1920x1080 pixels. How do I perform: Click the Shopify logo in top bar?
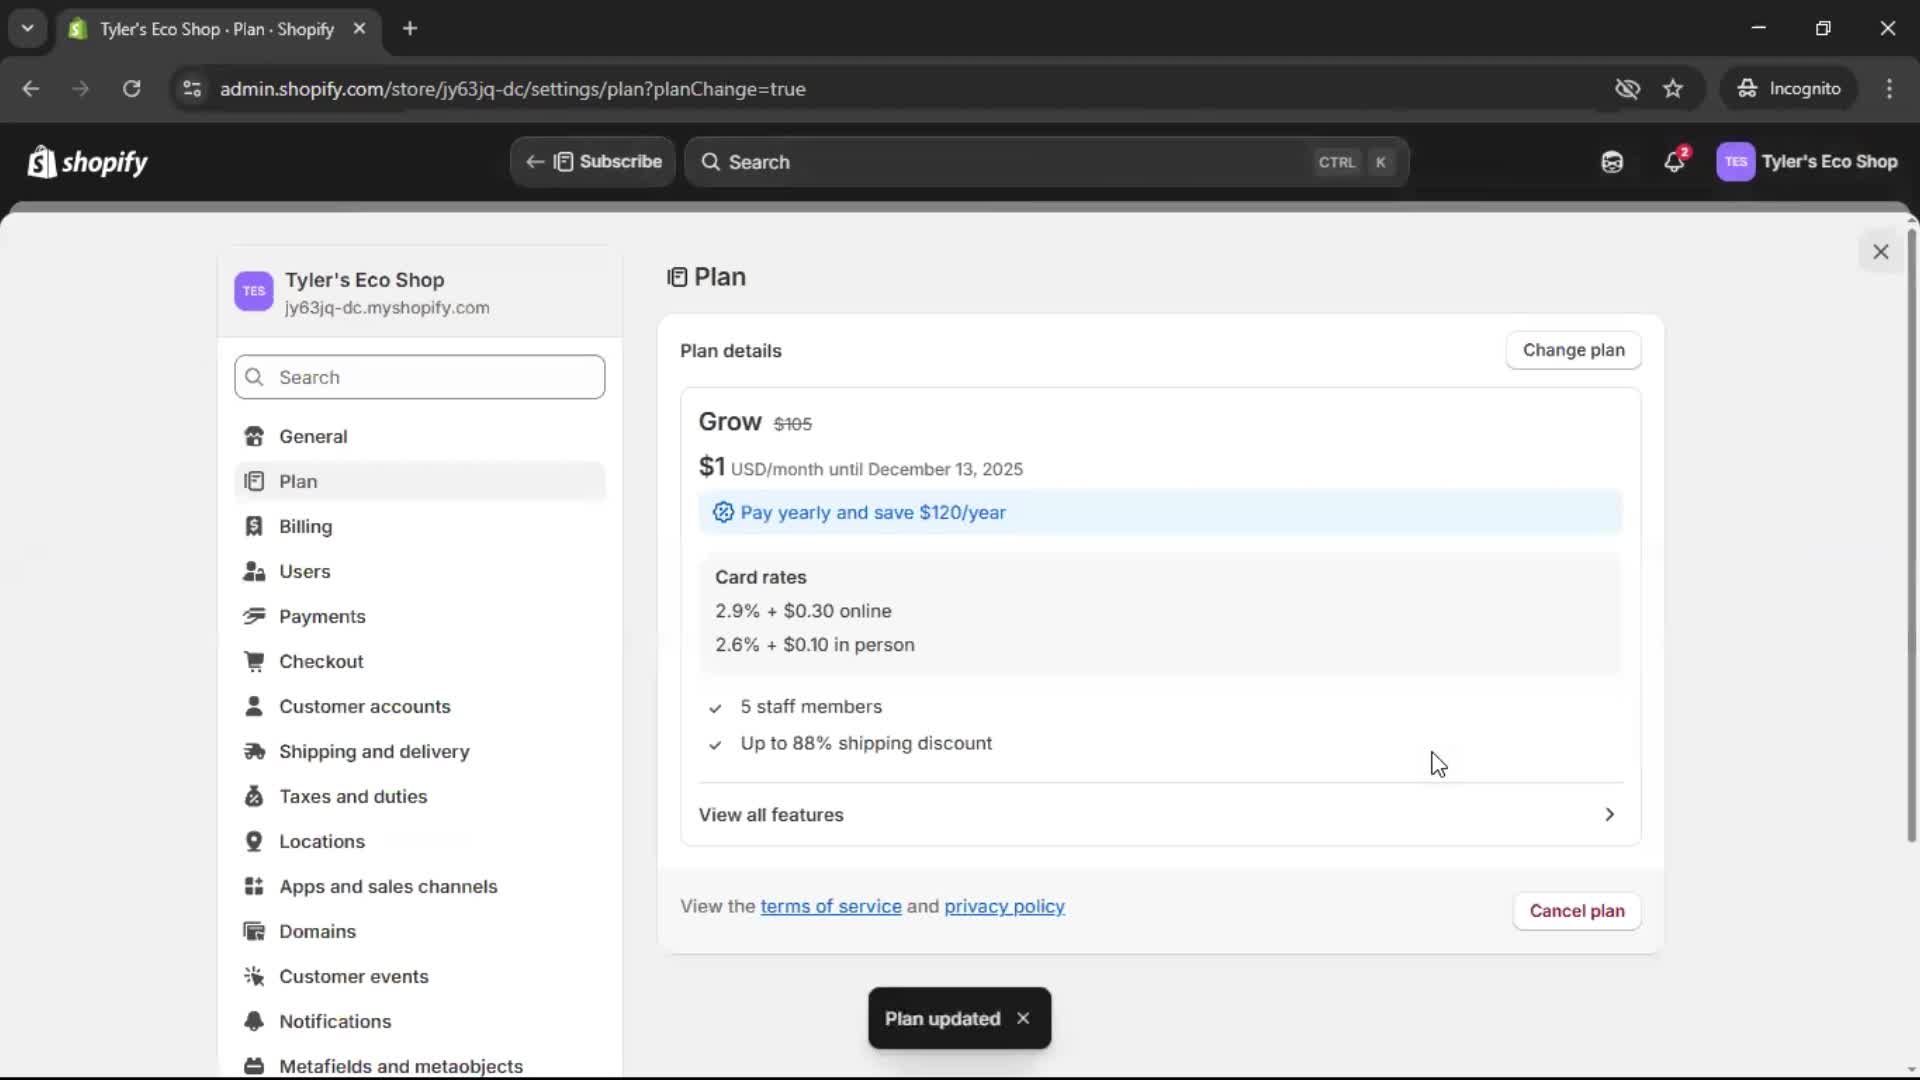point(87,162)
